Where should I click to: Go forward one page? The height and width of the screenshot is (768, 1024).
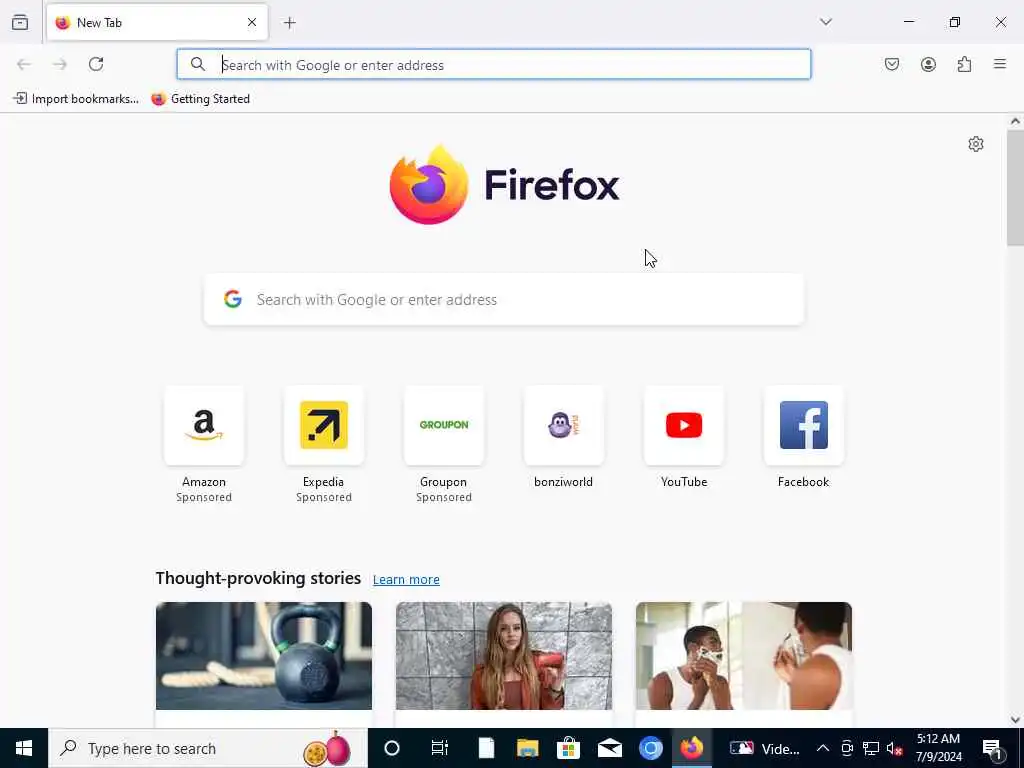click(60, 64)
